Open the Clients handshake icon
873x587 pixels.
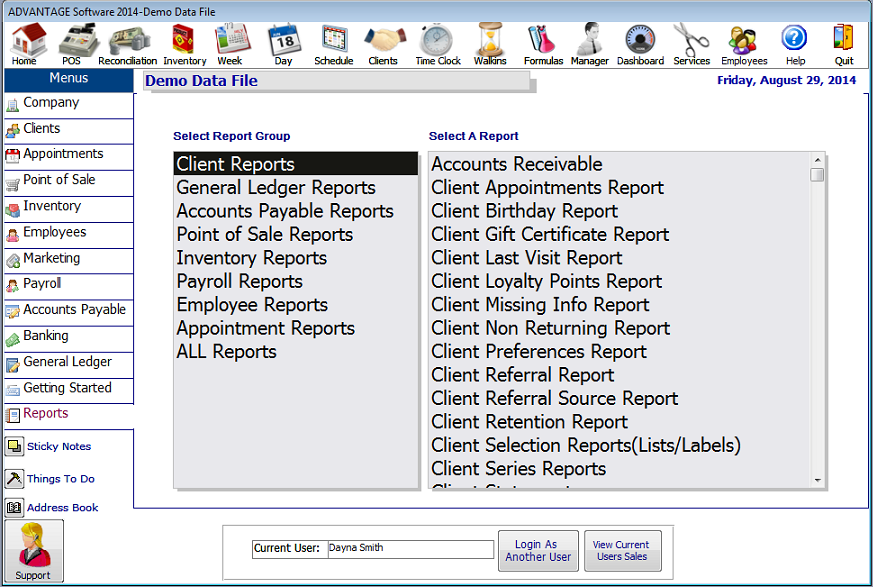coord(384,45)
